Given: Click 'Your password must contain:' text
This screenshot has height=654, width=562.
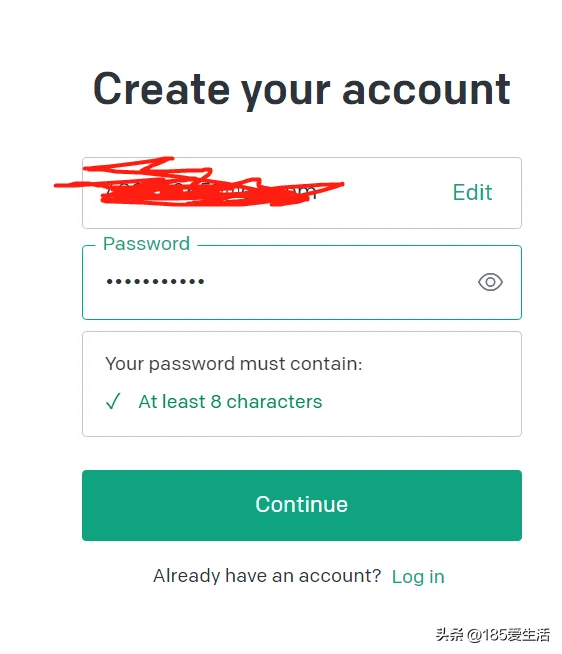Looking at the screenshot, I should click(234, 364).
